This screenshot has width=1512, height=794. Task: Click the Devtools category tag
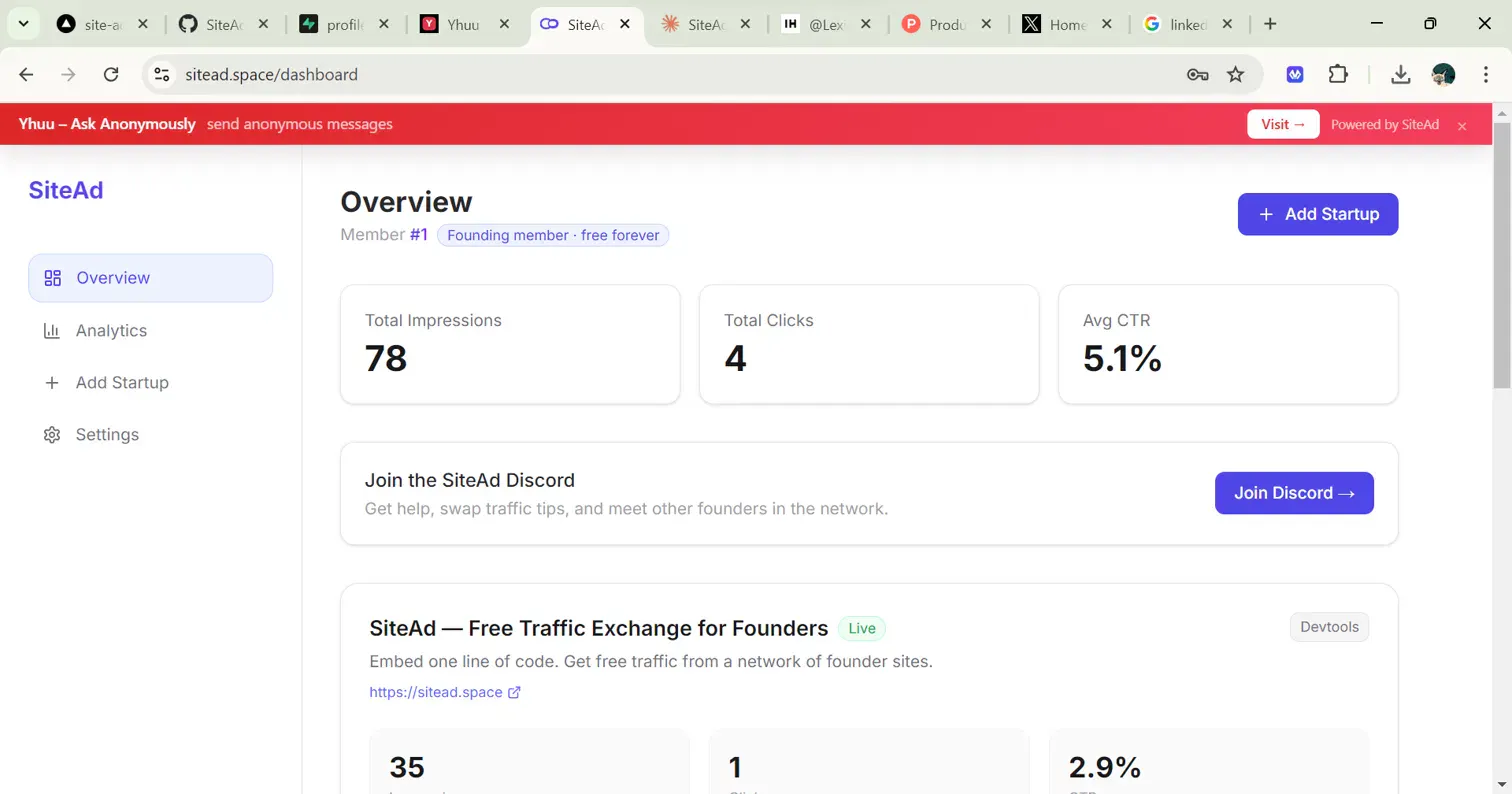(x=1329, y=627)
